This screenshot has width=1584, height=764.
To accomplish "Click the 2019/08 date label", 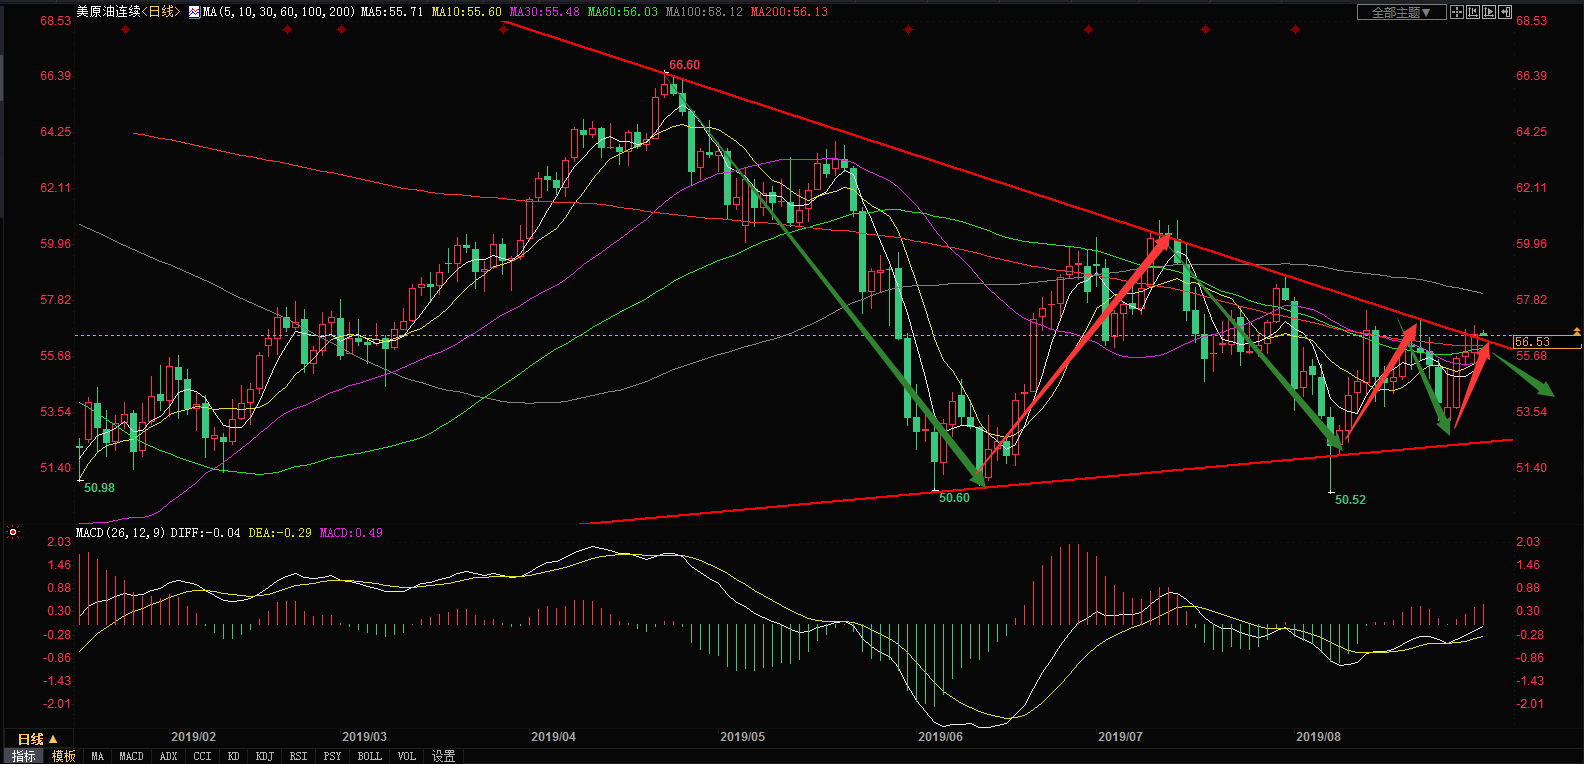I will (x=1318, y=737).
